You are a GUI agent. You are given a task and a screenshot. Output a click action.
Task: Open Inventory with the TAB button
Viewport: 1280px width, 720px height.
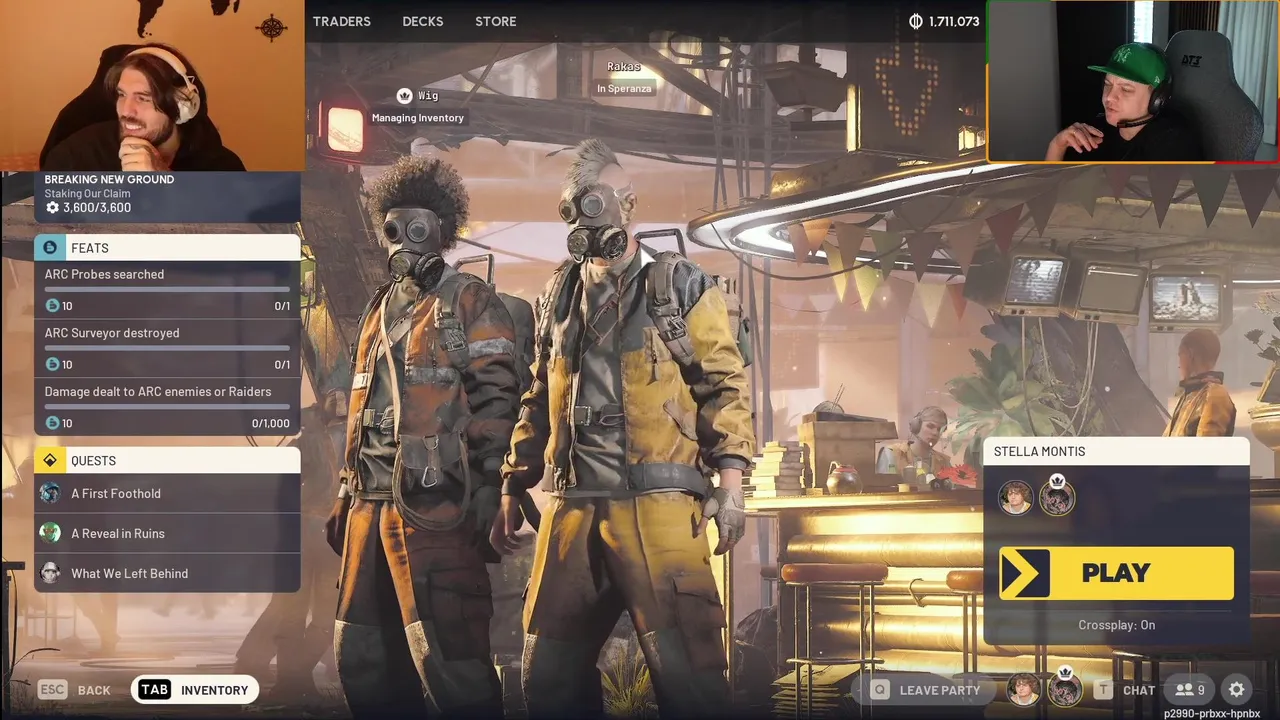point(195,690)
